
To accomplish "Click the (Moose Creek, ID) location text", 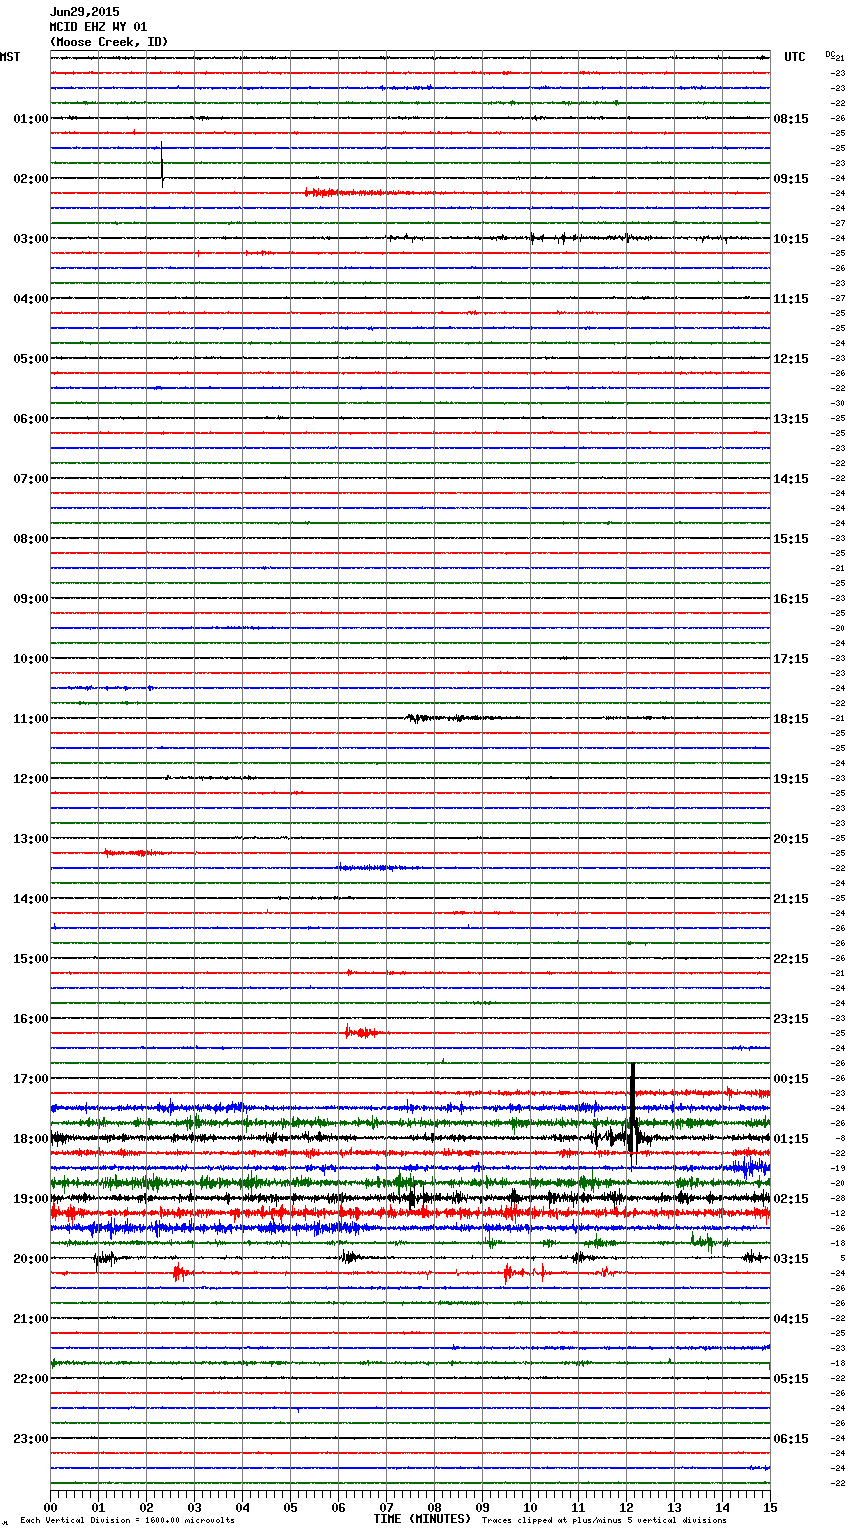I will tap(108, 42).
